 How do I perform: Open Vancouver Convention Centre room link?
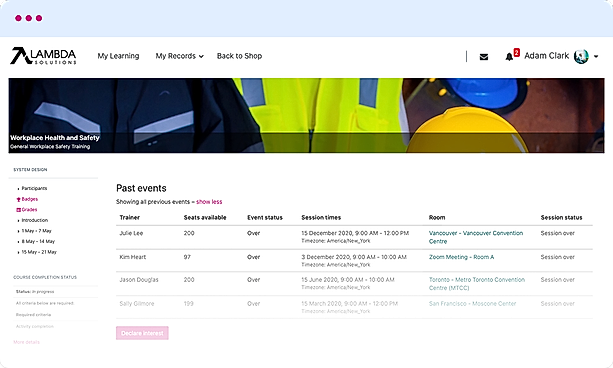(476, 237)
